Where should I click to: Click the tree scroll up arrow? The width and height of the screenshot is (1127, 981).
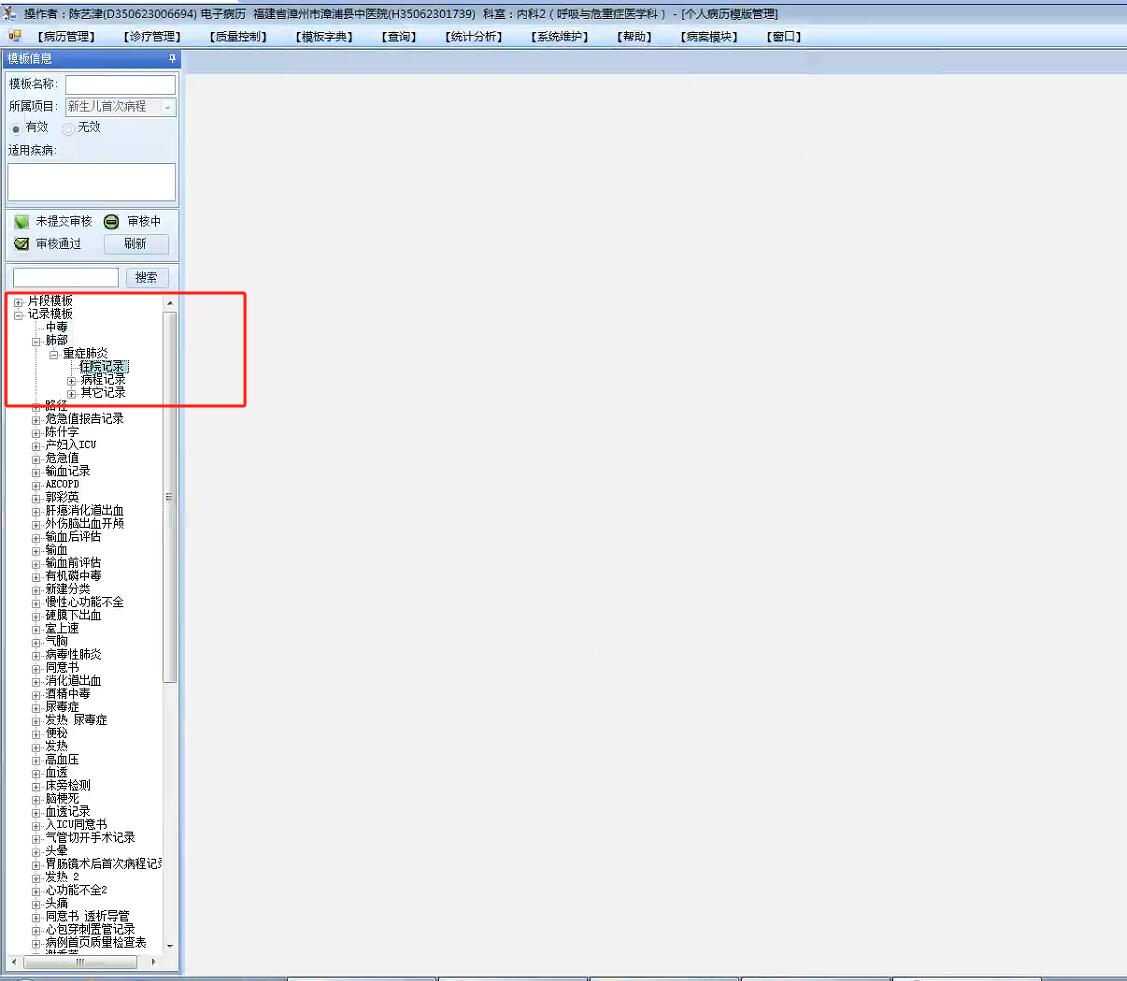(170, 303)
